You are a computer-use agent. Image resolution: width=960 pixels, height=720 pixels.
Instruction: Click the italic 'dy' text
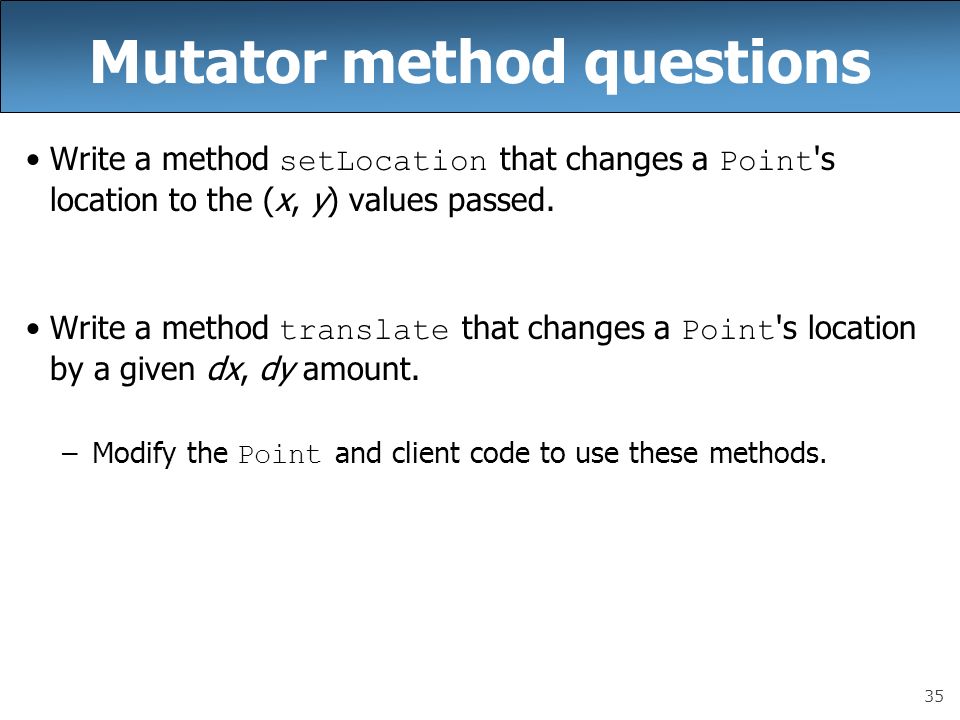279,371
